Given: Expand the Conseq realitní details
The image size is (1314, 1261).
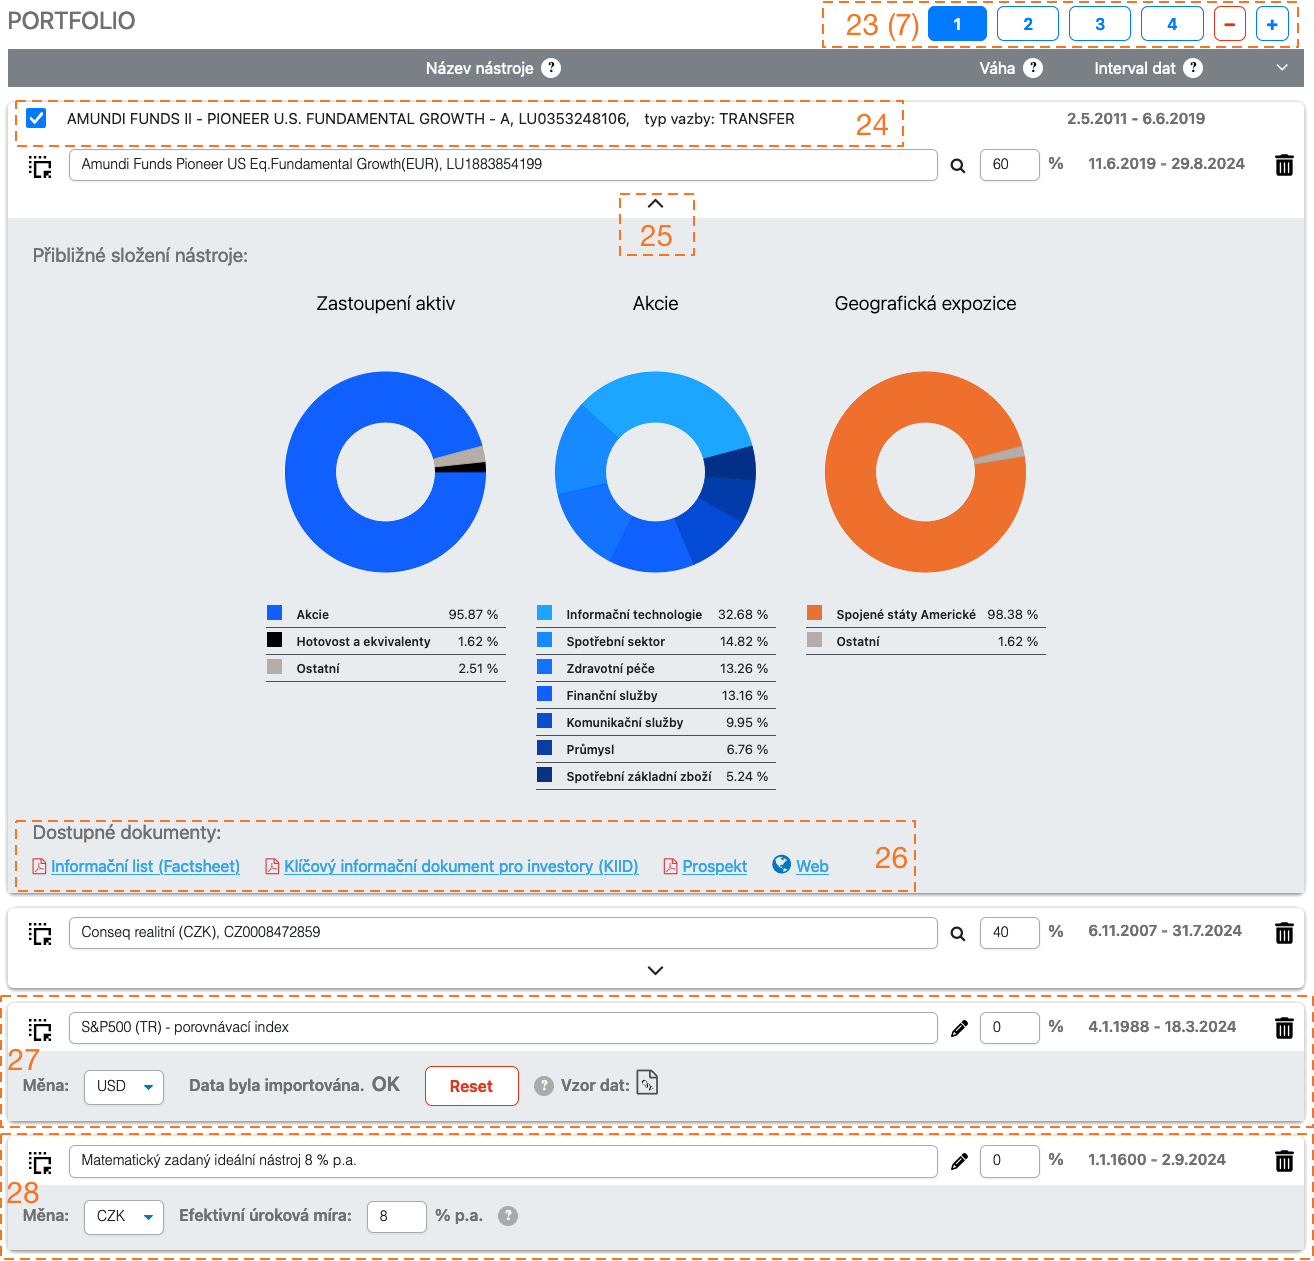Looking at the screenshot, I should point(655,970).
